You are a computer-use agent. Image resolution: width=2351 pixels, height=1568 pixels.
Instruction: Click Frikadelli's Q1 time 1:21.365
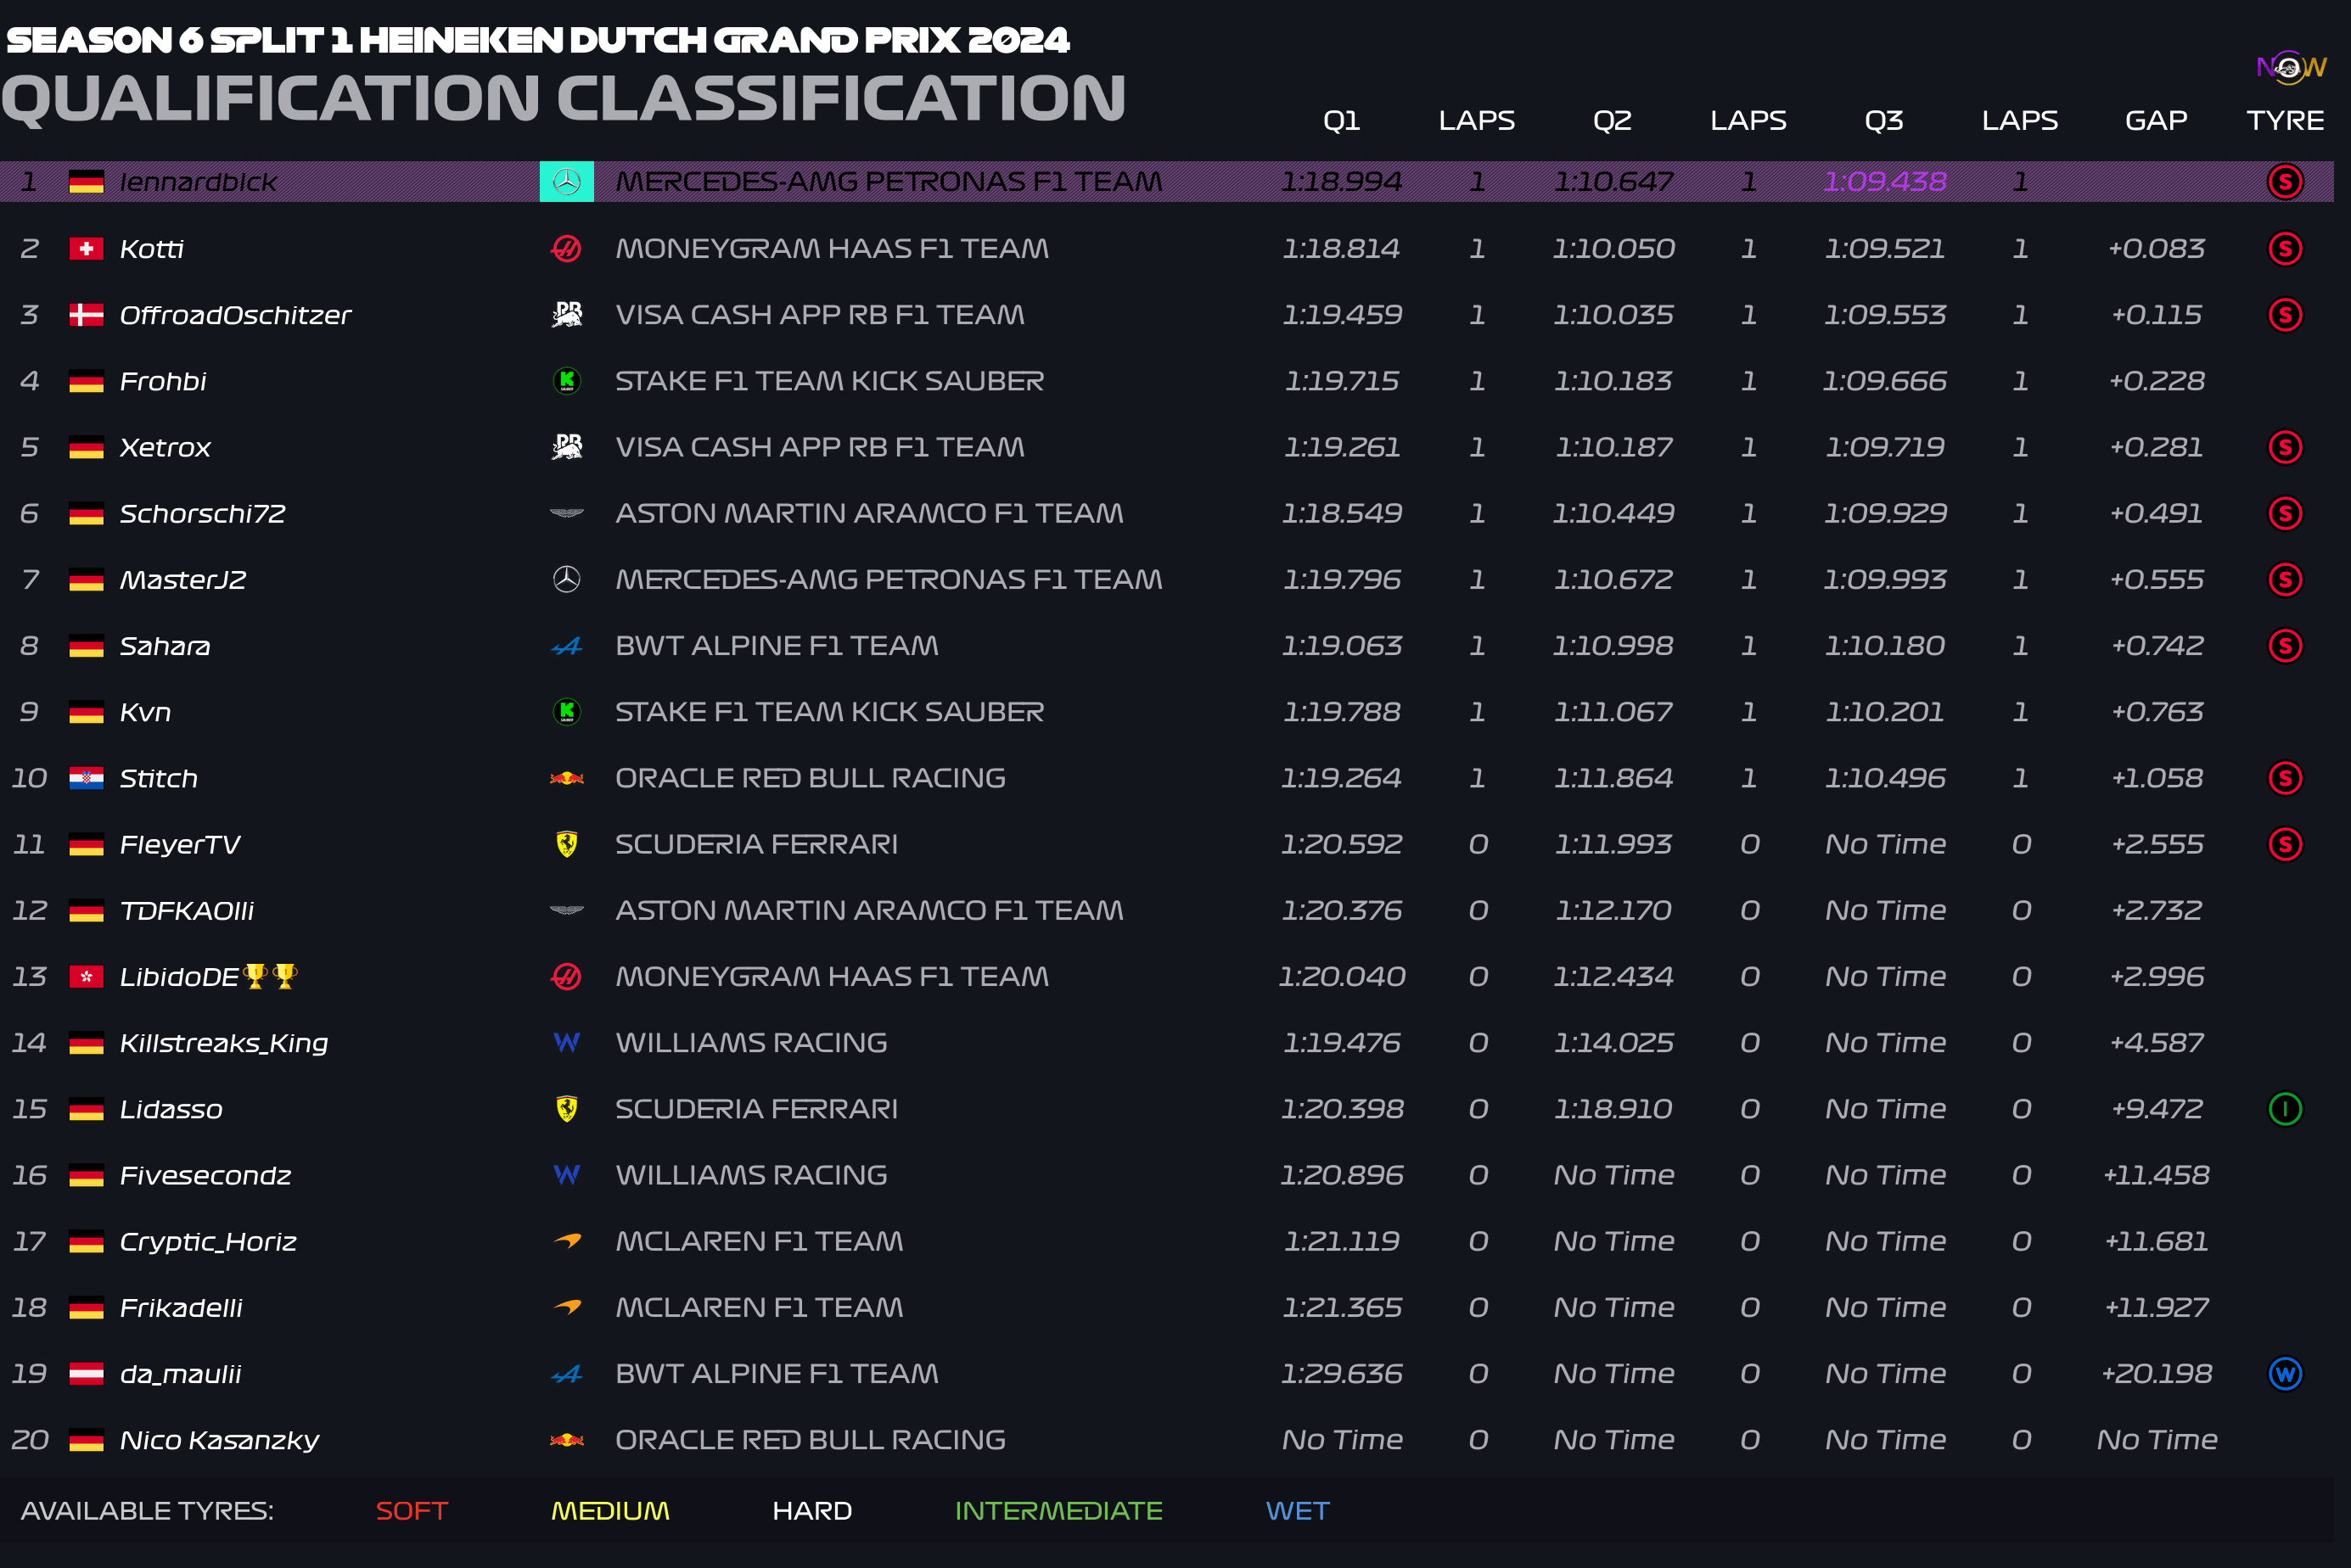(x=1341, y=1307)
